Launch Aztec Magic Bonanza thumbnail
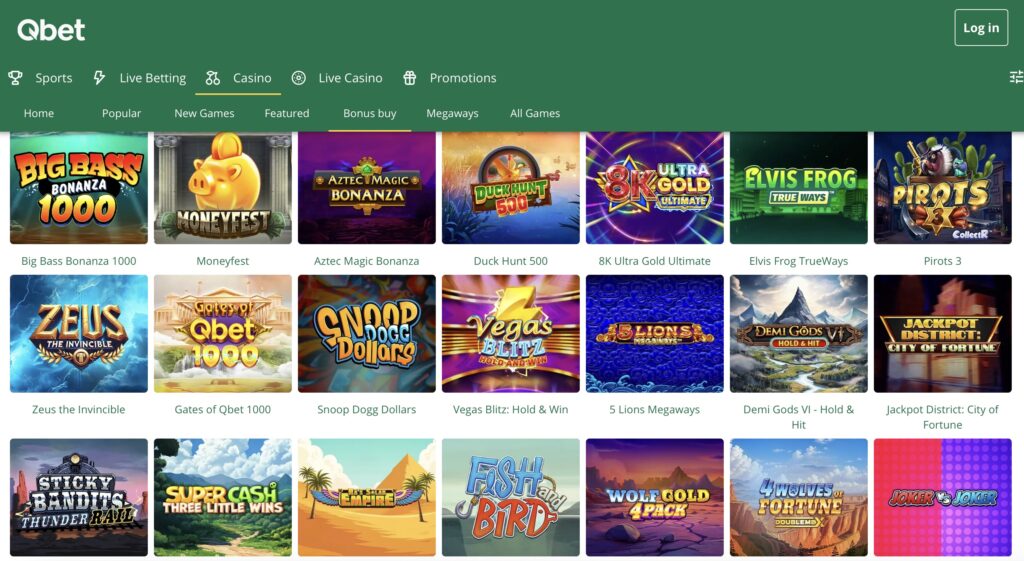1024x561 pixels. [367, 187]
